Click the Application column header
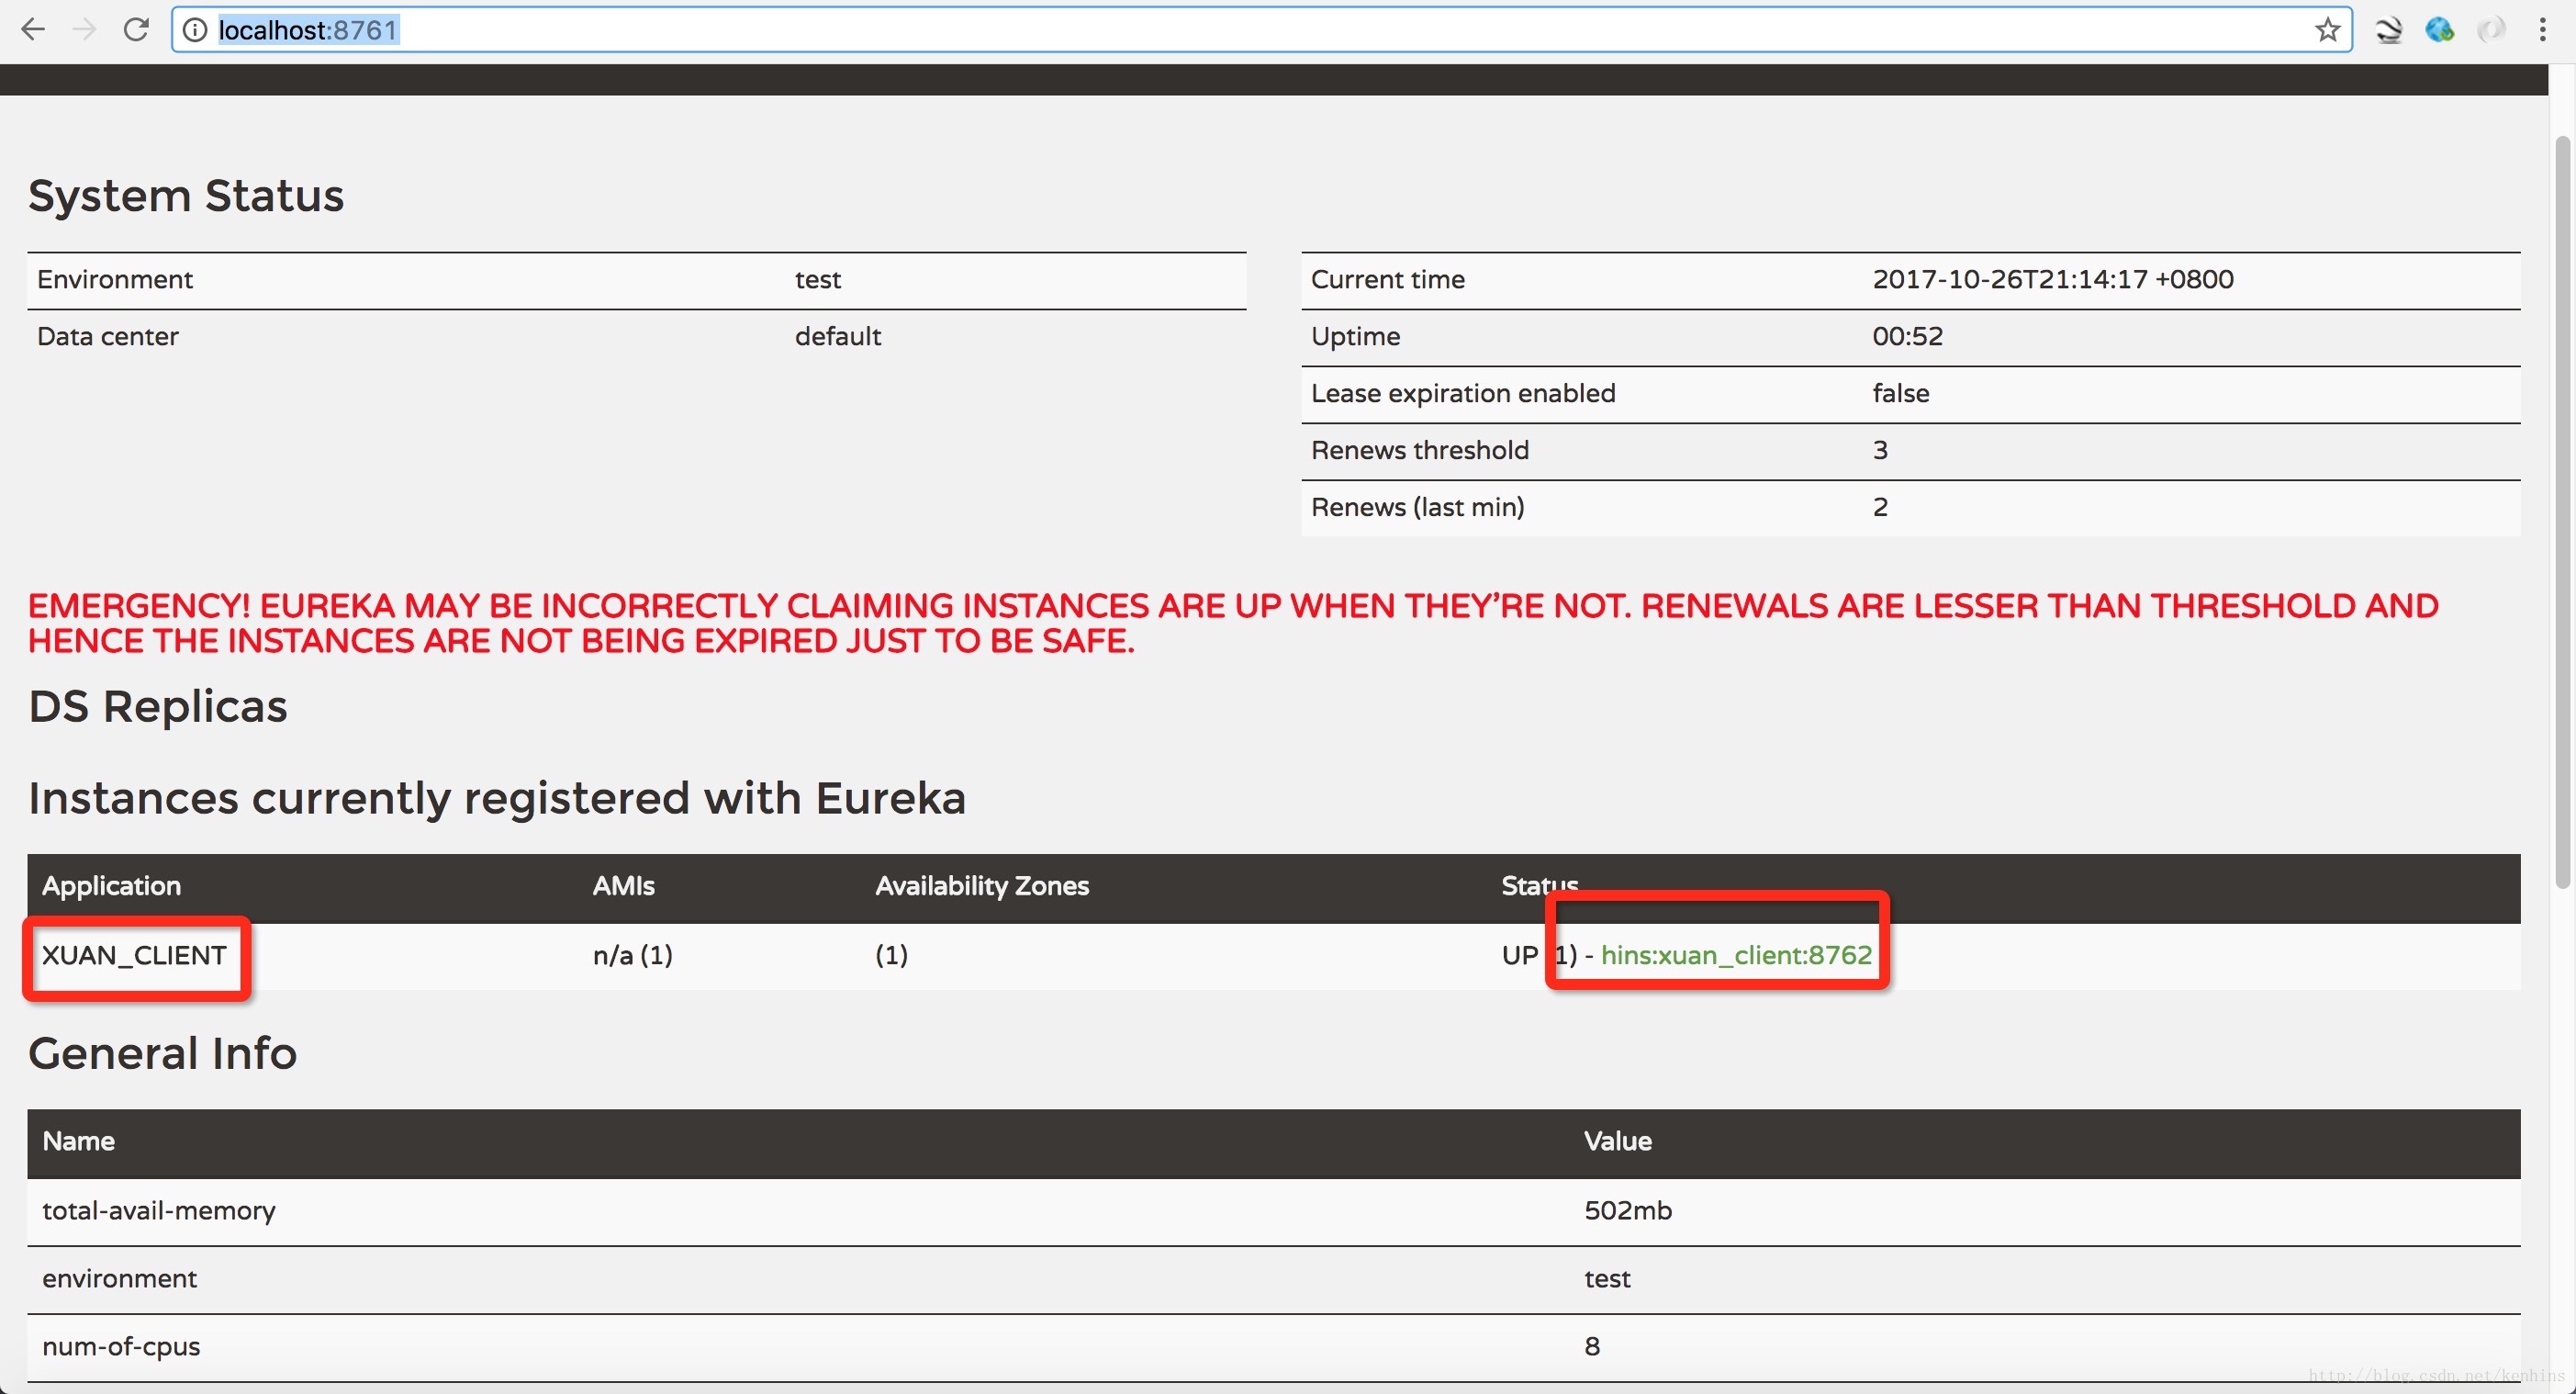The image size is (2576, 1394). 111,886
